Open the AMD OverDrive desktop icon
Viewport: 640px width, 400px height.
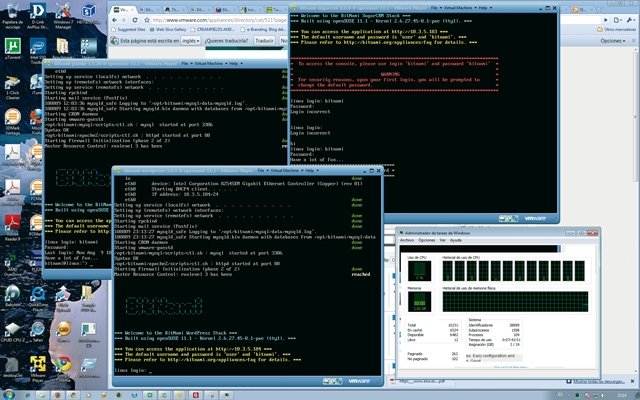(13, 265)
